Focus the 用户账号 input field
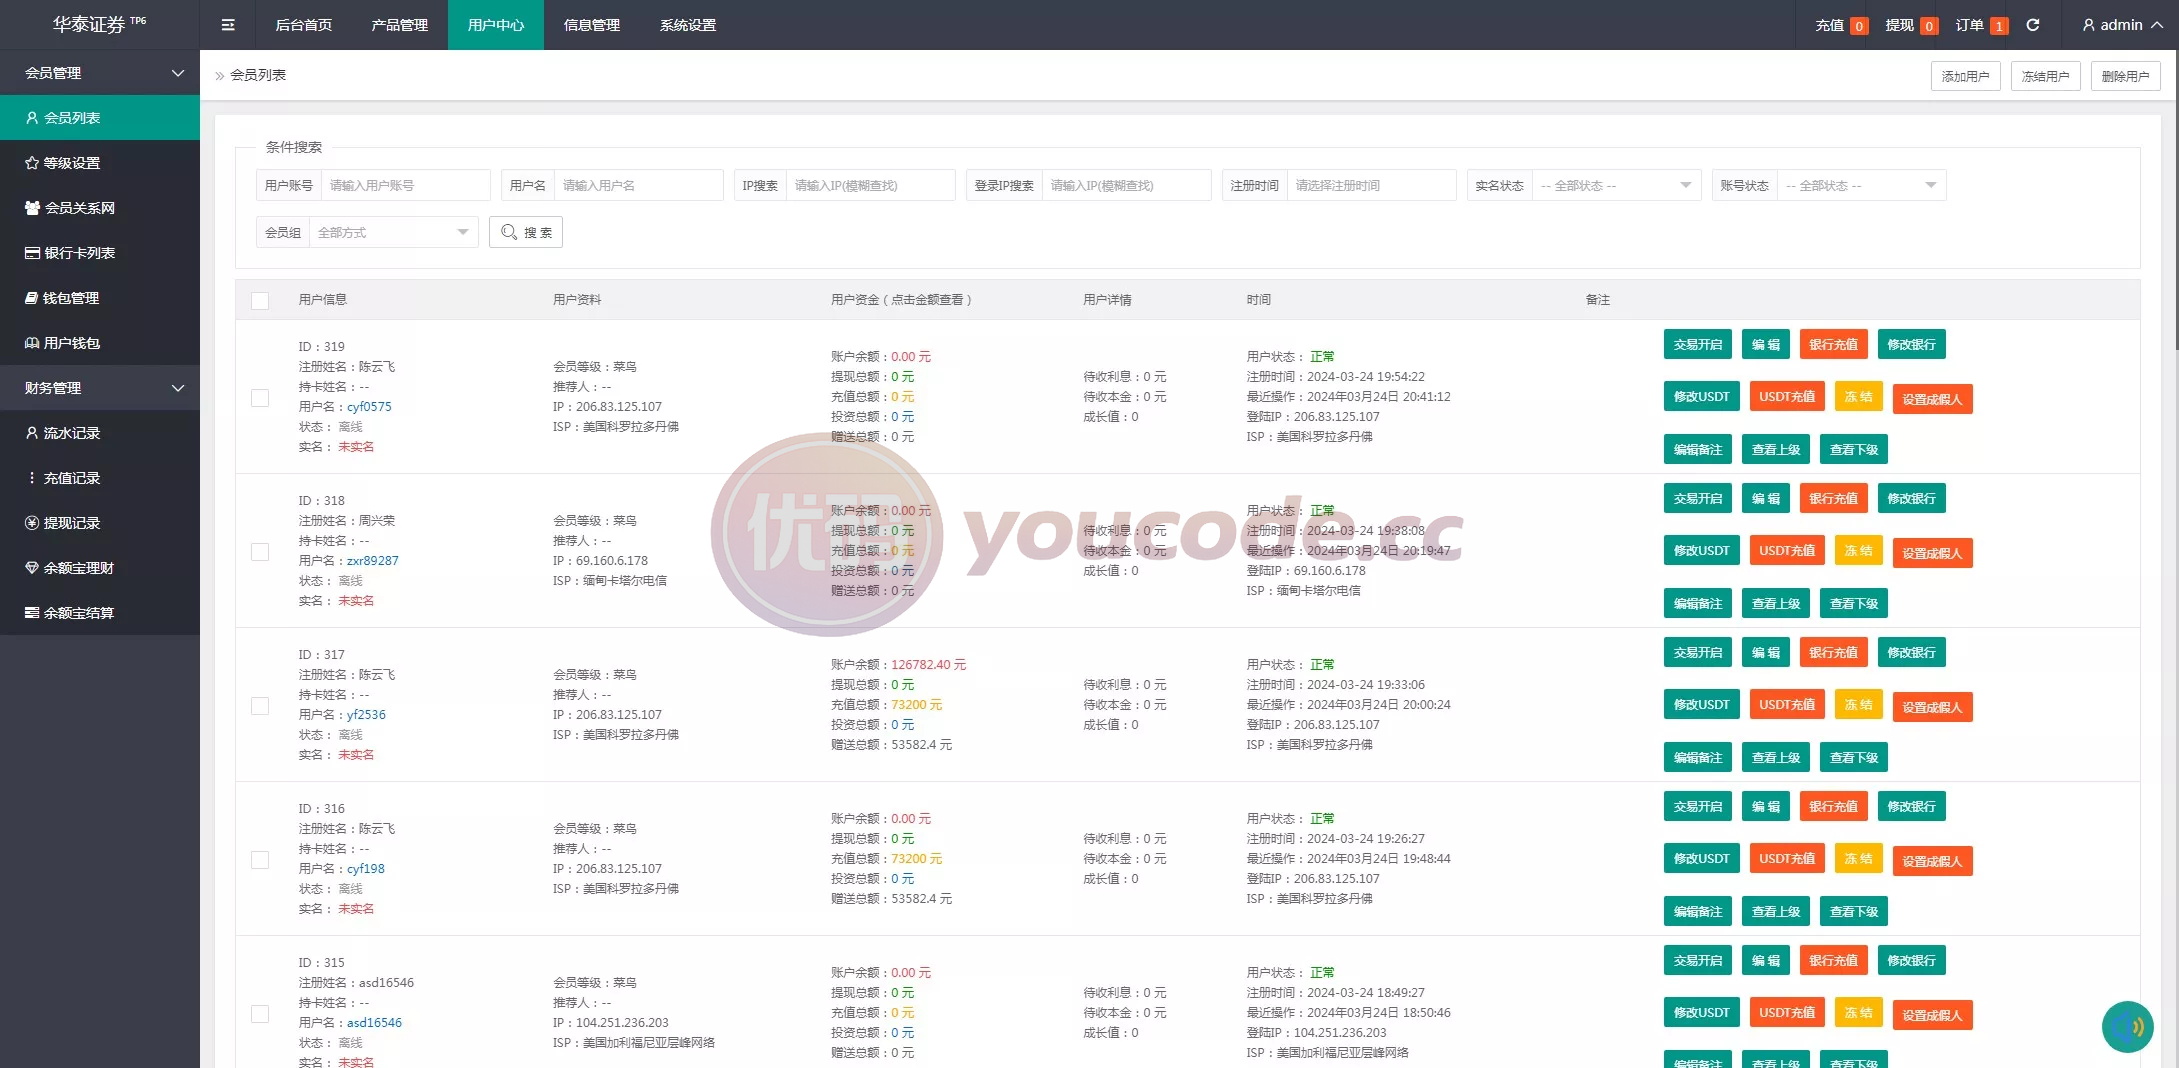Image resolution: width=2179 pixels, height=1068 pixels. (405, 185)
